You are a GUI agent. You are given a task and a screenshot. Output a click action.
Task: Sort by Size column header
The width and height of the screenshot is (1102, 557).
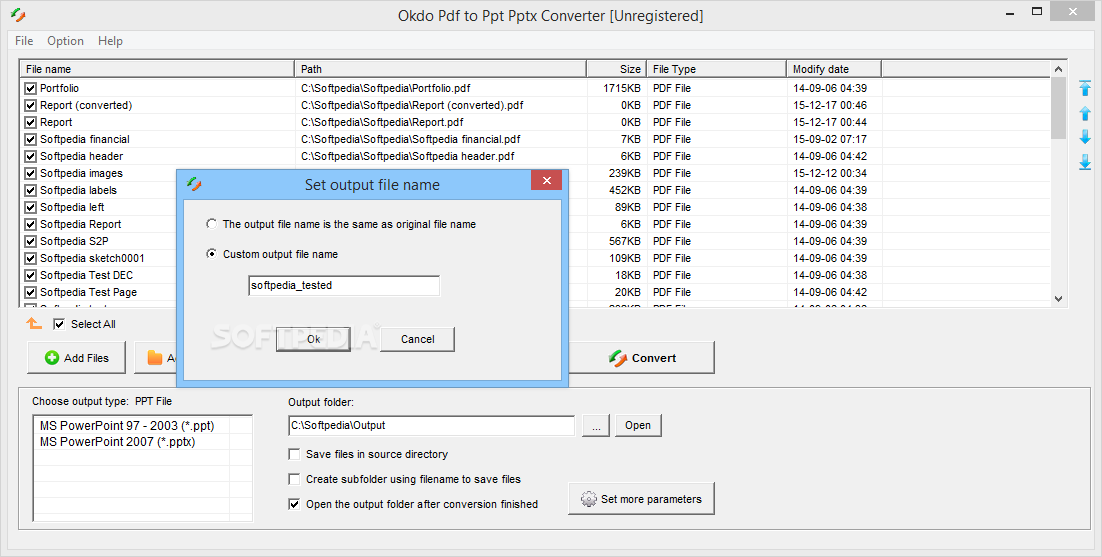[617, 69]
